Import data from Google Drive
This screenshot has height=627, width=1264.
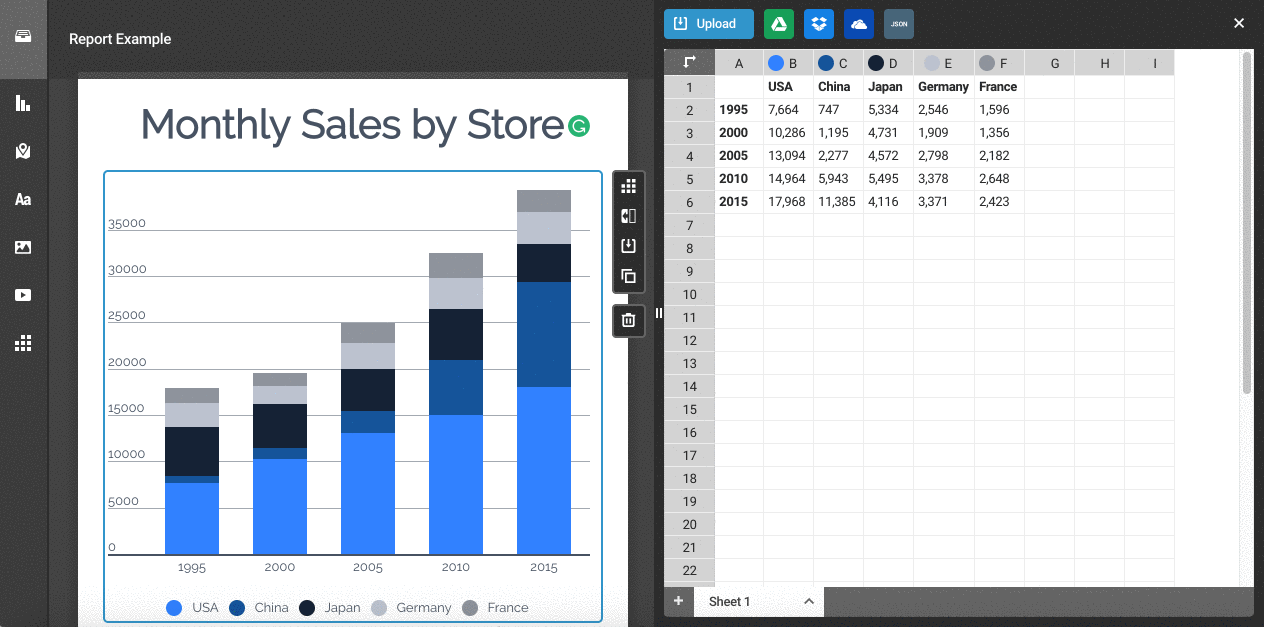779,24
